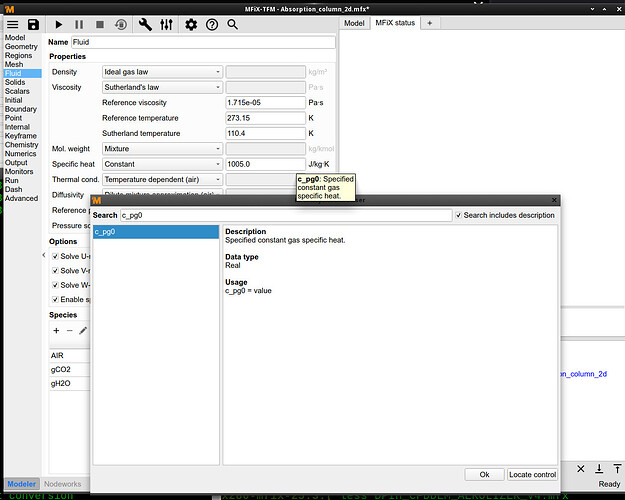Click the Ok button in search dialog
This screenshot has height=500, width=625.
484,474
